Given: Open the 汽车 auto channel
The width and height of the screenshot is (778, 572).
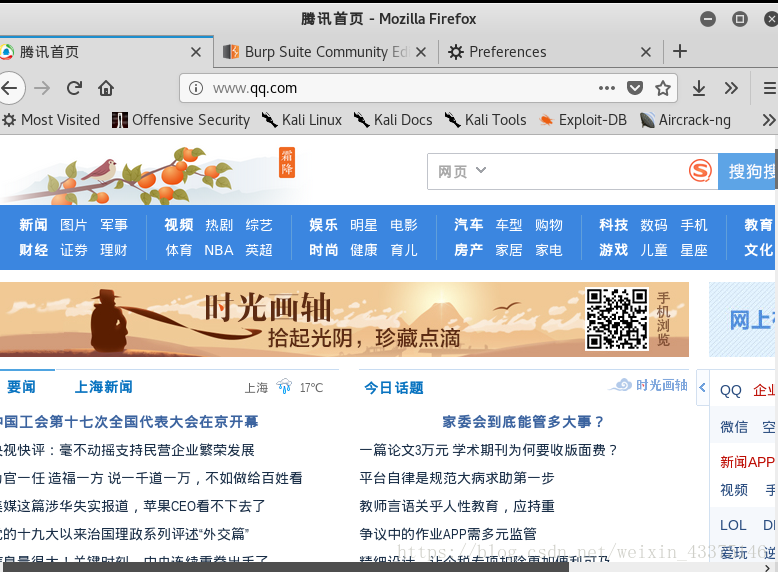Looking at the screenshot, I should pyautogui.click(x=468, y=225).
